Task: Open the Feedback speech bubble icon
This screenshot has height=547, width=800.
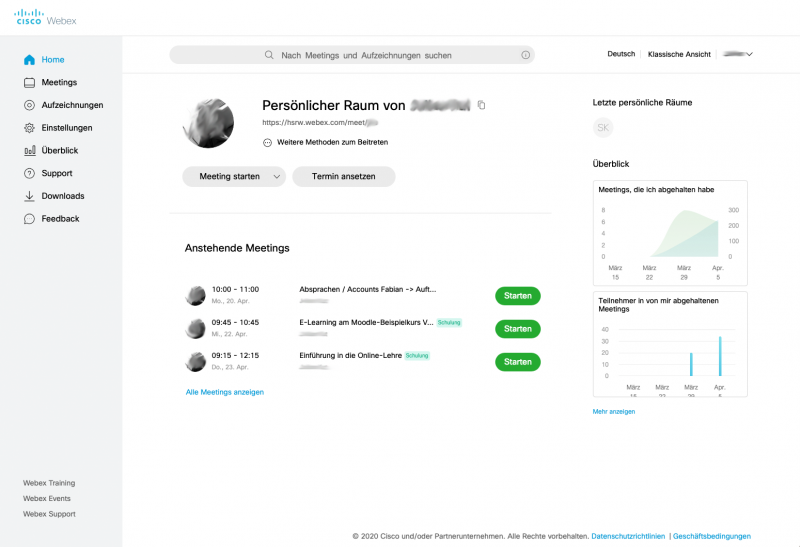Action: coord(29,219)
